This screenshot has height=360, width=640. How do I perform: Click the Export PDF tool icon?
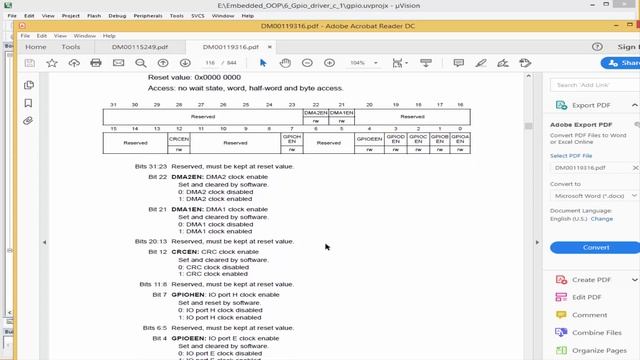coord(561,105)
